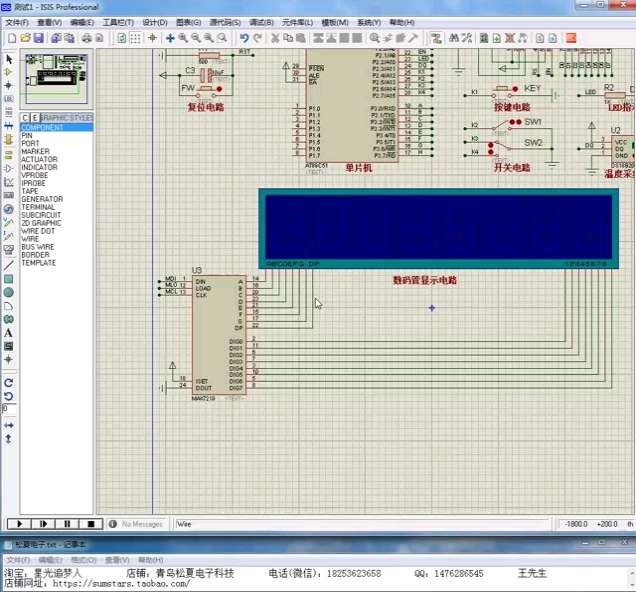Viewport: 636px width, 592px height.
Task: Start the simulation with Play
Action: pos(19,524)
